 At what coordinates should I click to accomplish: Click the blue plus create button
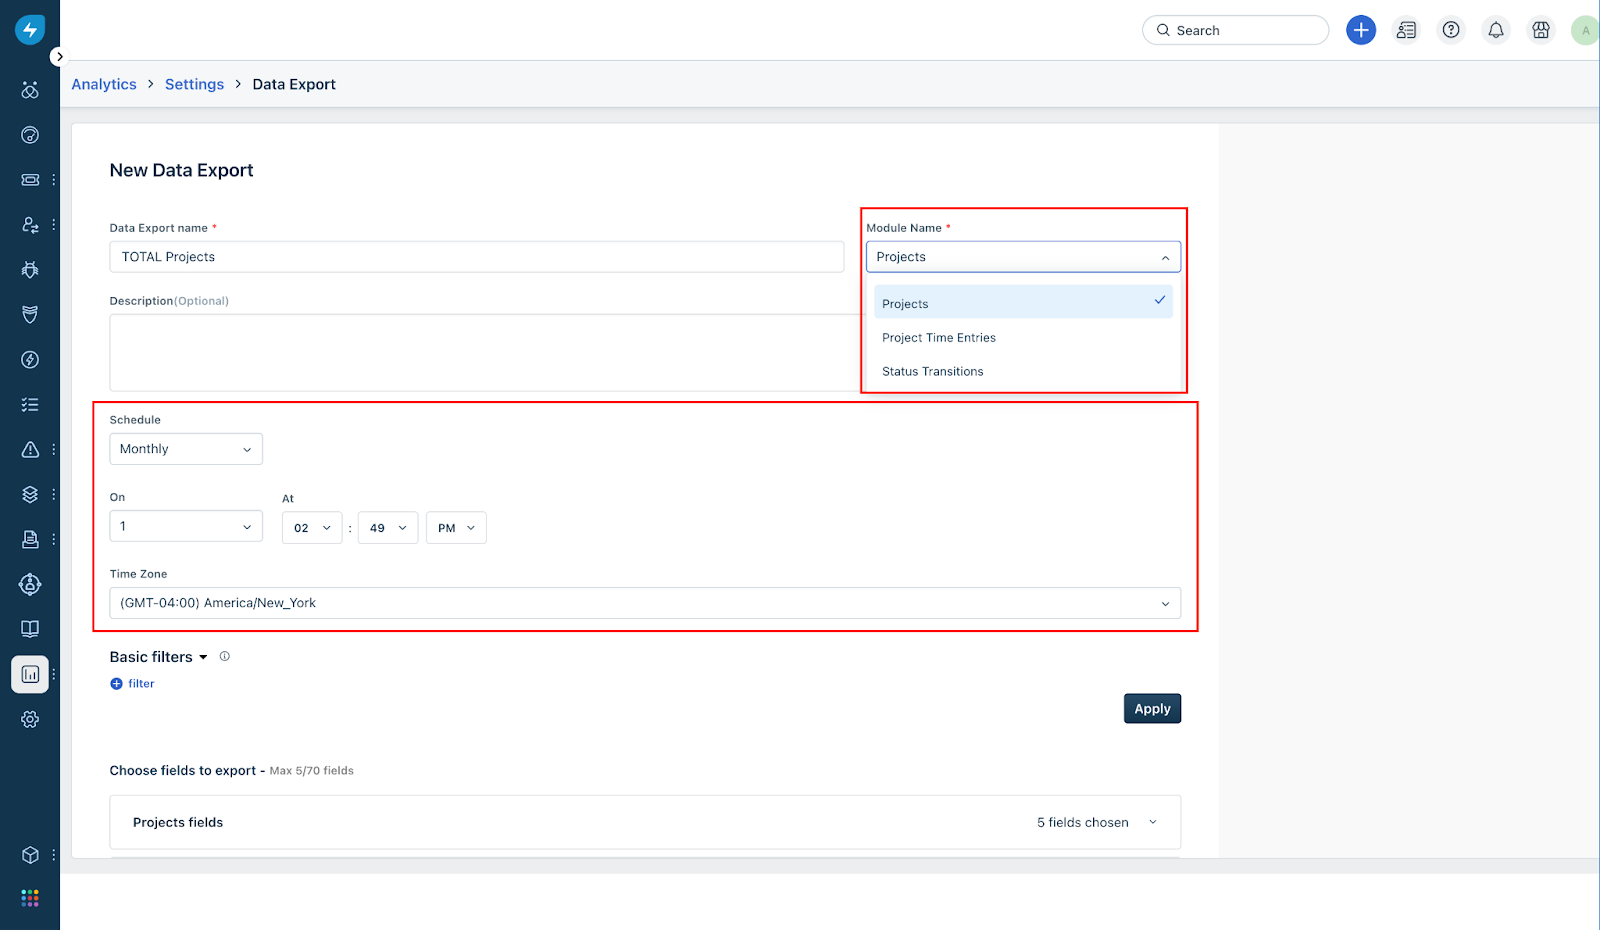click(1361, 30)
